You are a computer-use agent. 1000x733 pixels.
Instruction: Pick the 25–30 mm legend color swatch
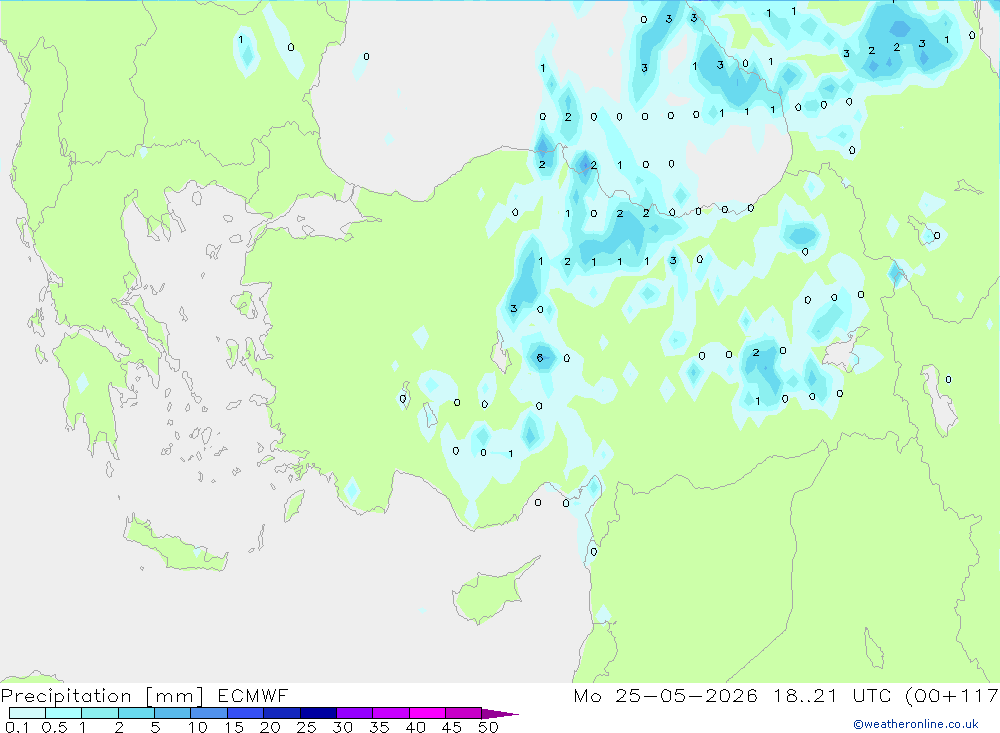click(x=318, y=713)
